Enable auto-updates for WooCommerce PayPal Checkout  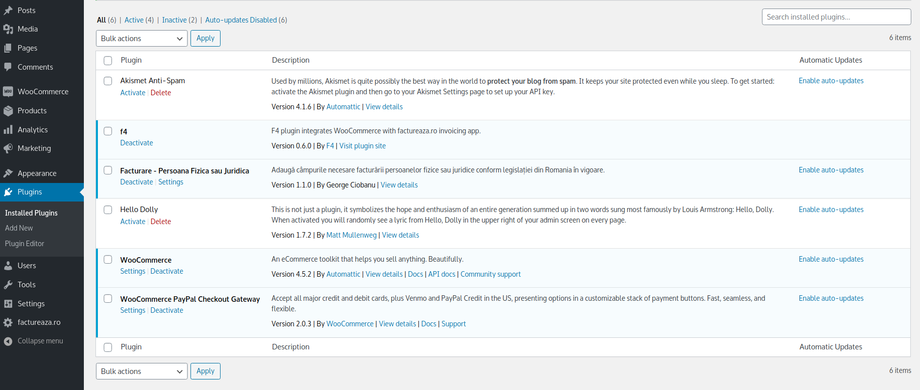pos(831,299)
